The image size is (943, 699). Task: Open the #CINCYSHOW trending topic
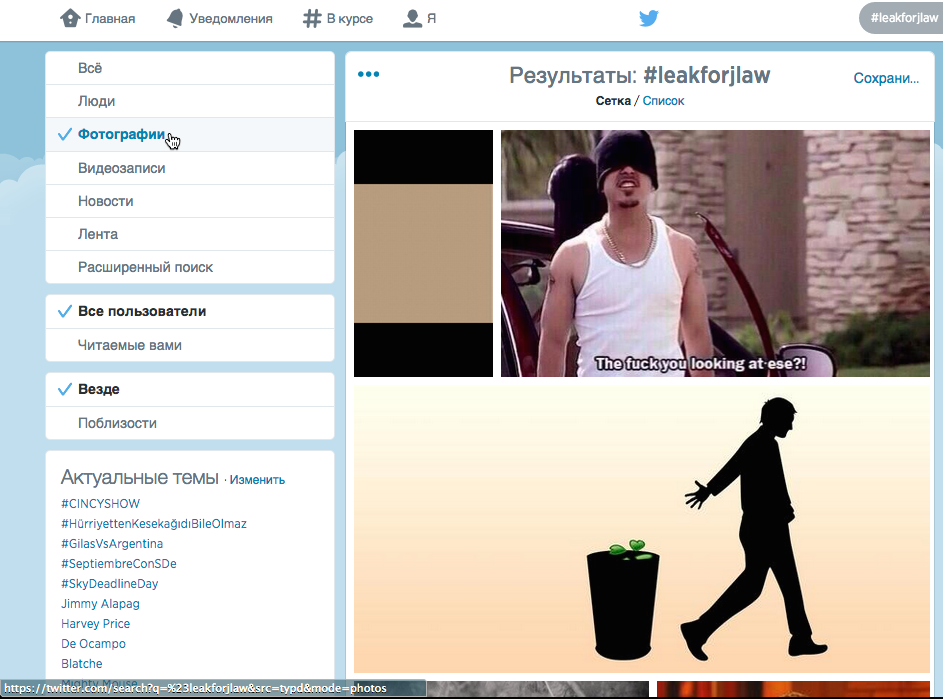click(x=100, y=504)
